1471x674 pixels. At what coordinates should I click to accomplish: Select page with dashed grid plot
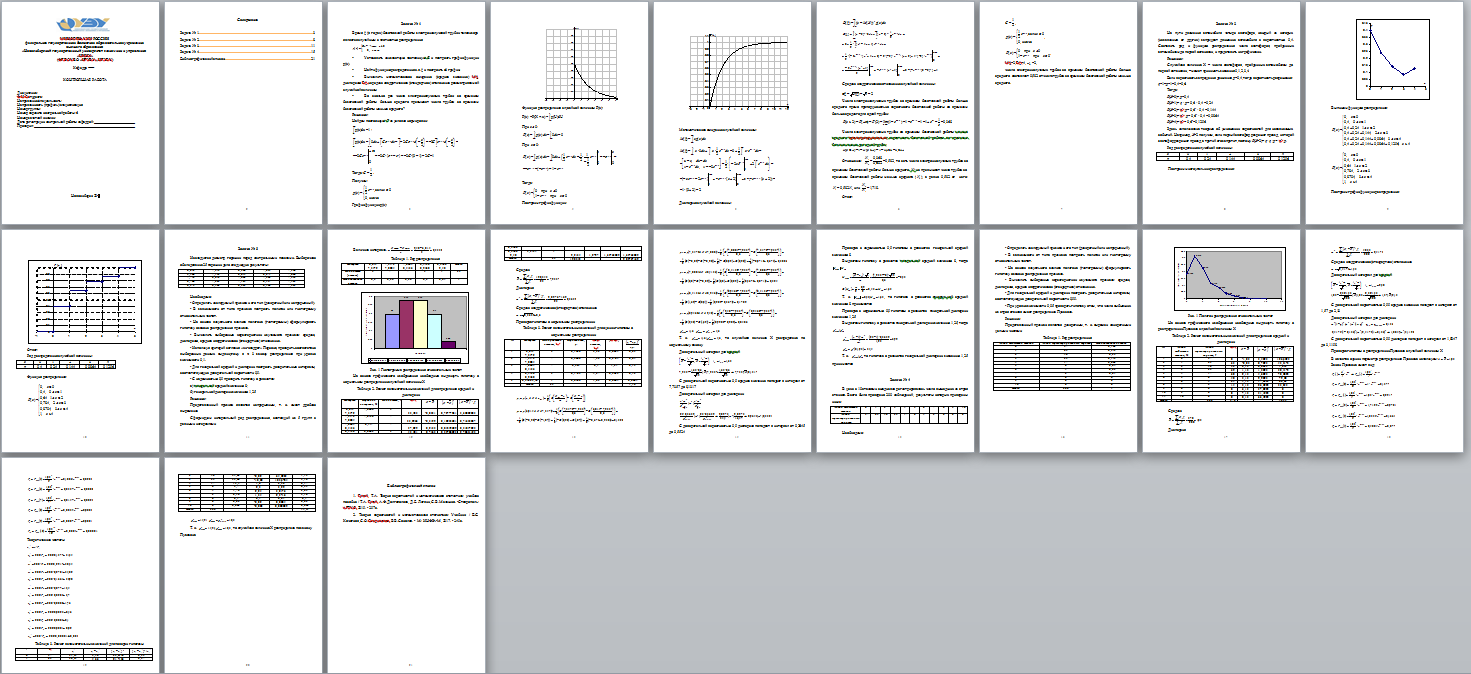(82, 342)
